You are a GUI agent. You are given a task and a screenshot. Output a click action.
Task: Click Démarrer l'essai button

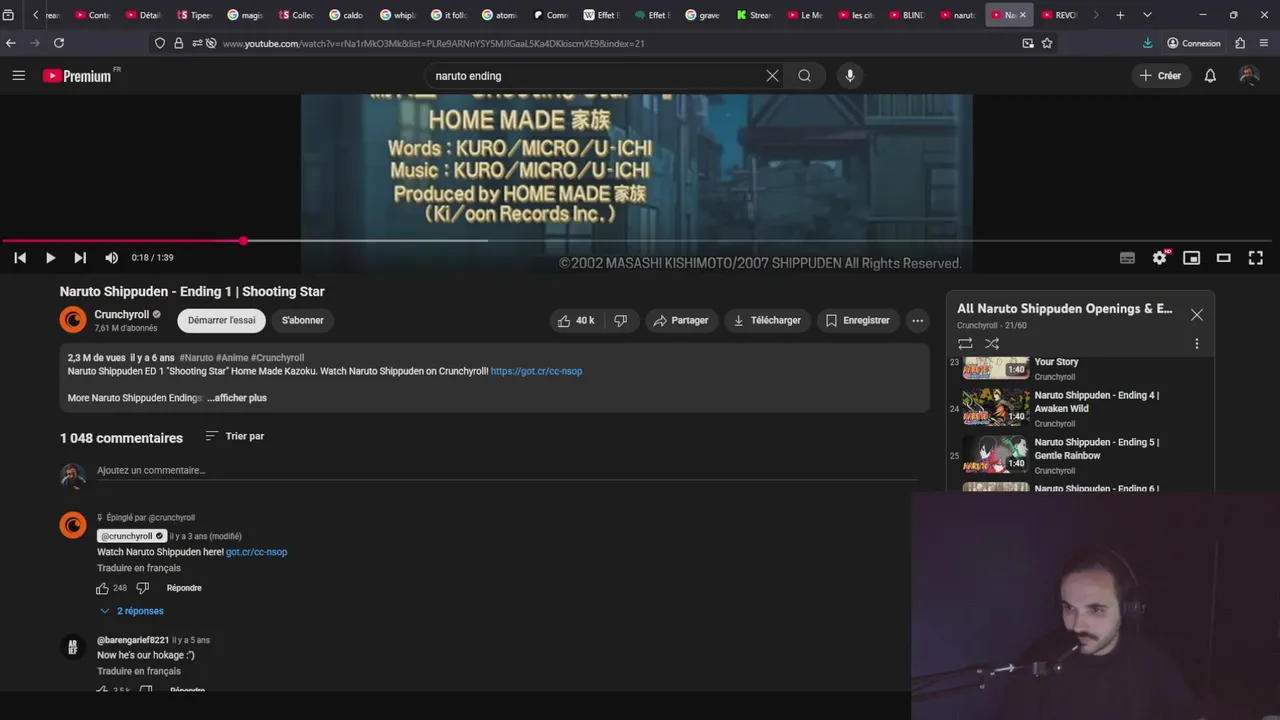point(222,320)
